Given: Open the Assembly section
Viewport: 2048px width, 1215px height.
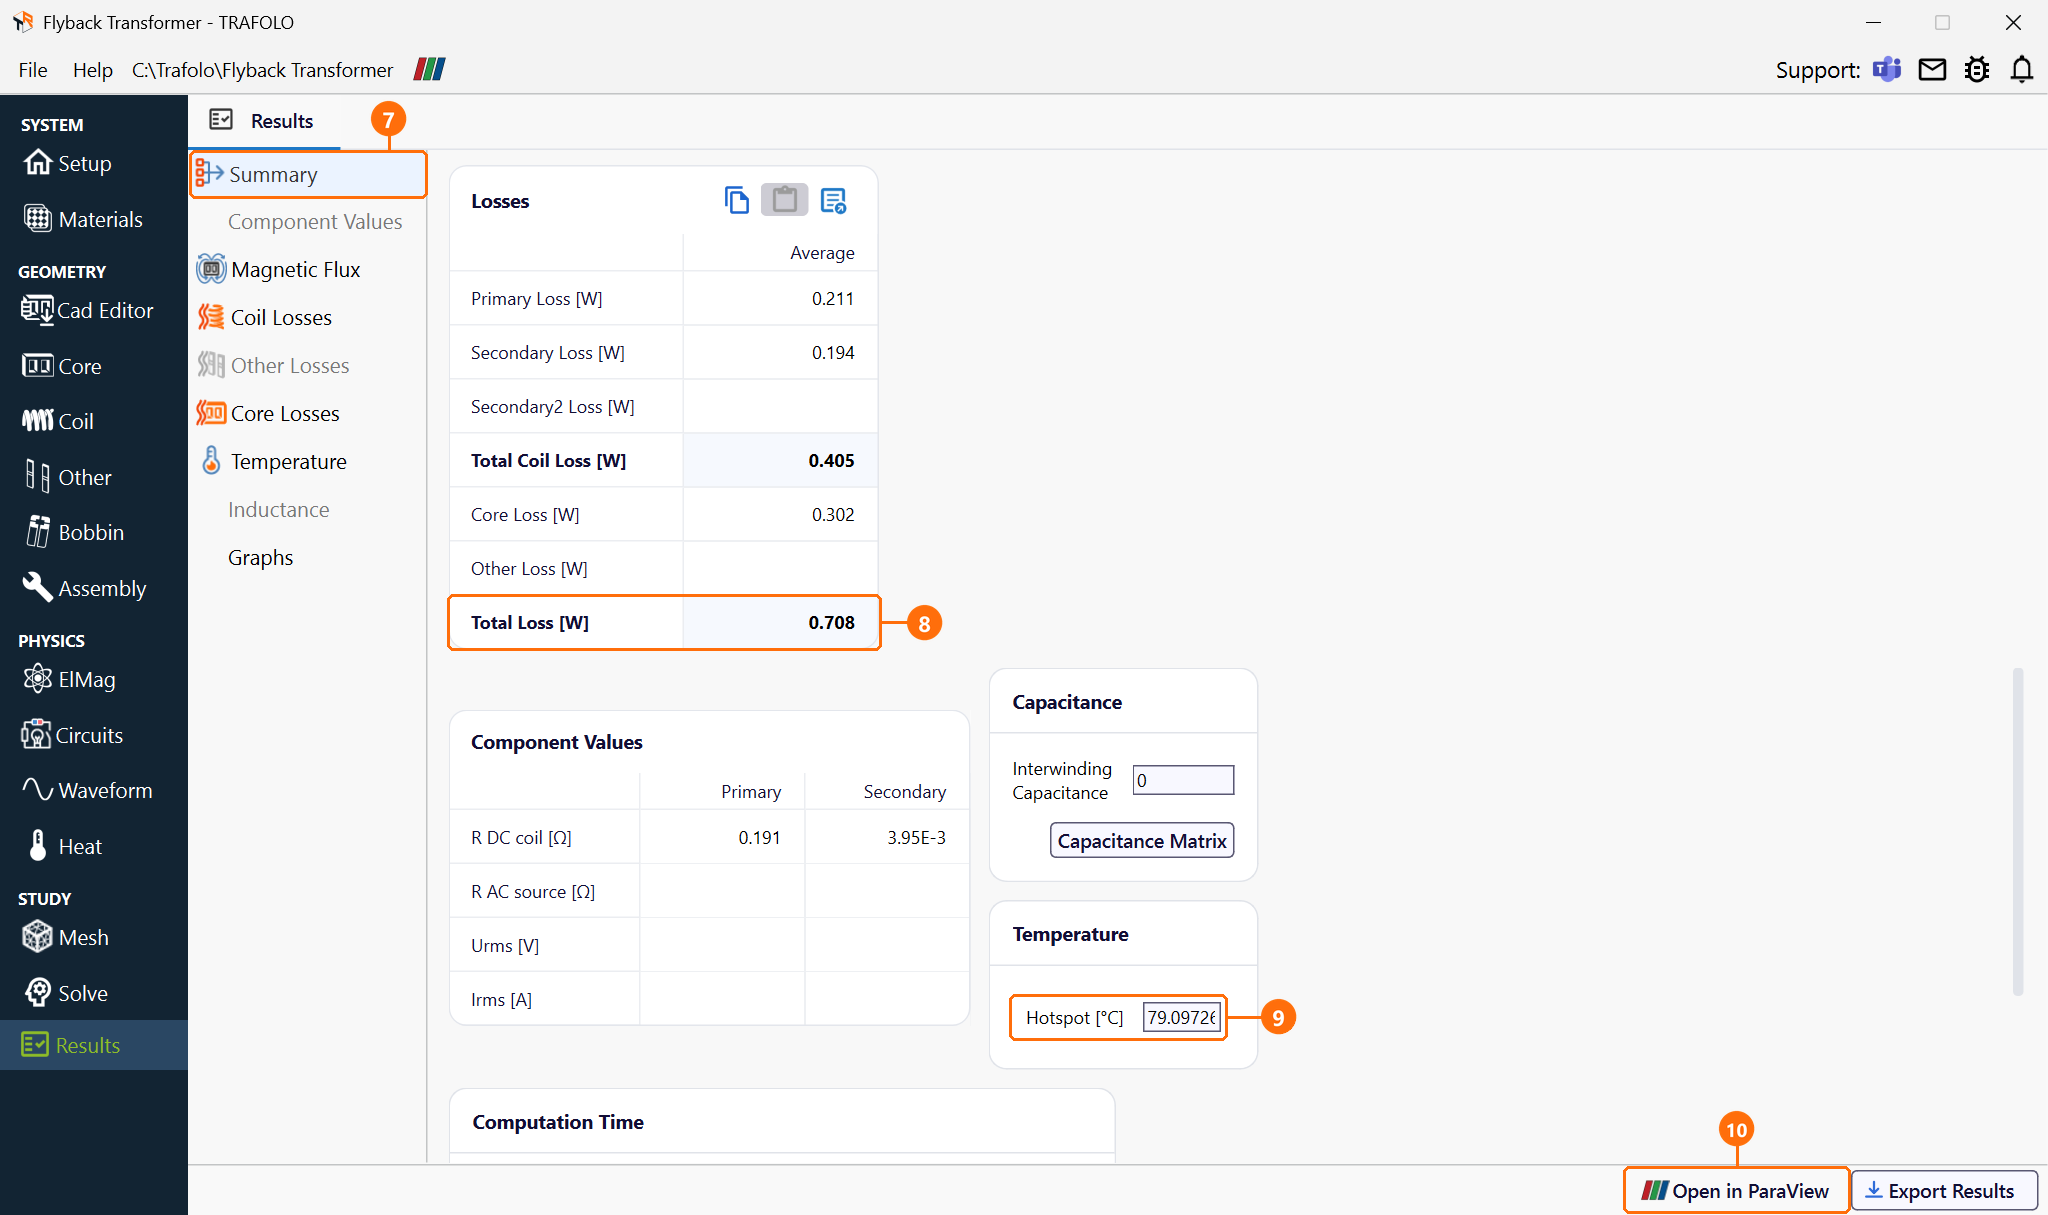Looking at the screenshot, I should click(x=85, y=588).
